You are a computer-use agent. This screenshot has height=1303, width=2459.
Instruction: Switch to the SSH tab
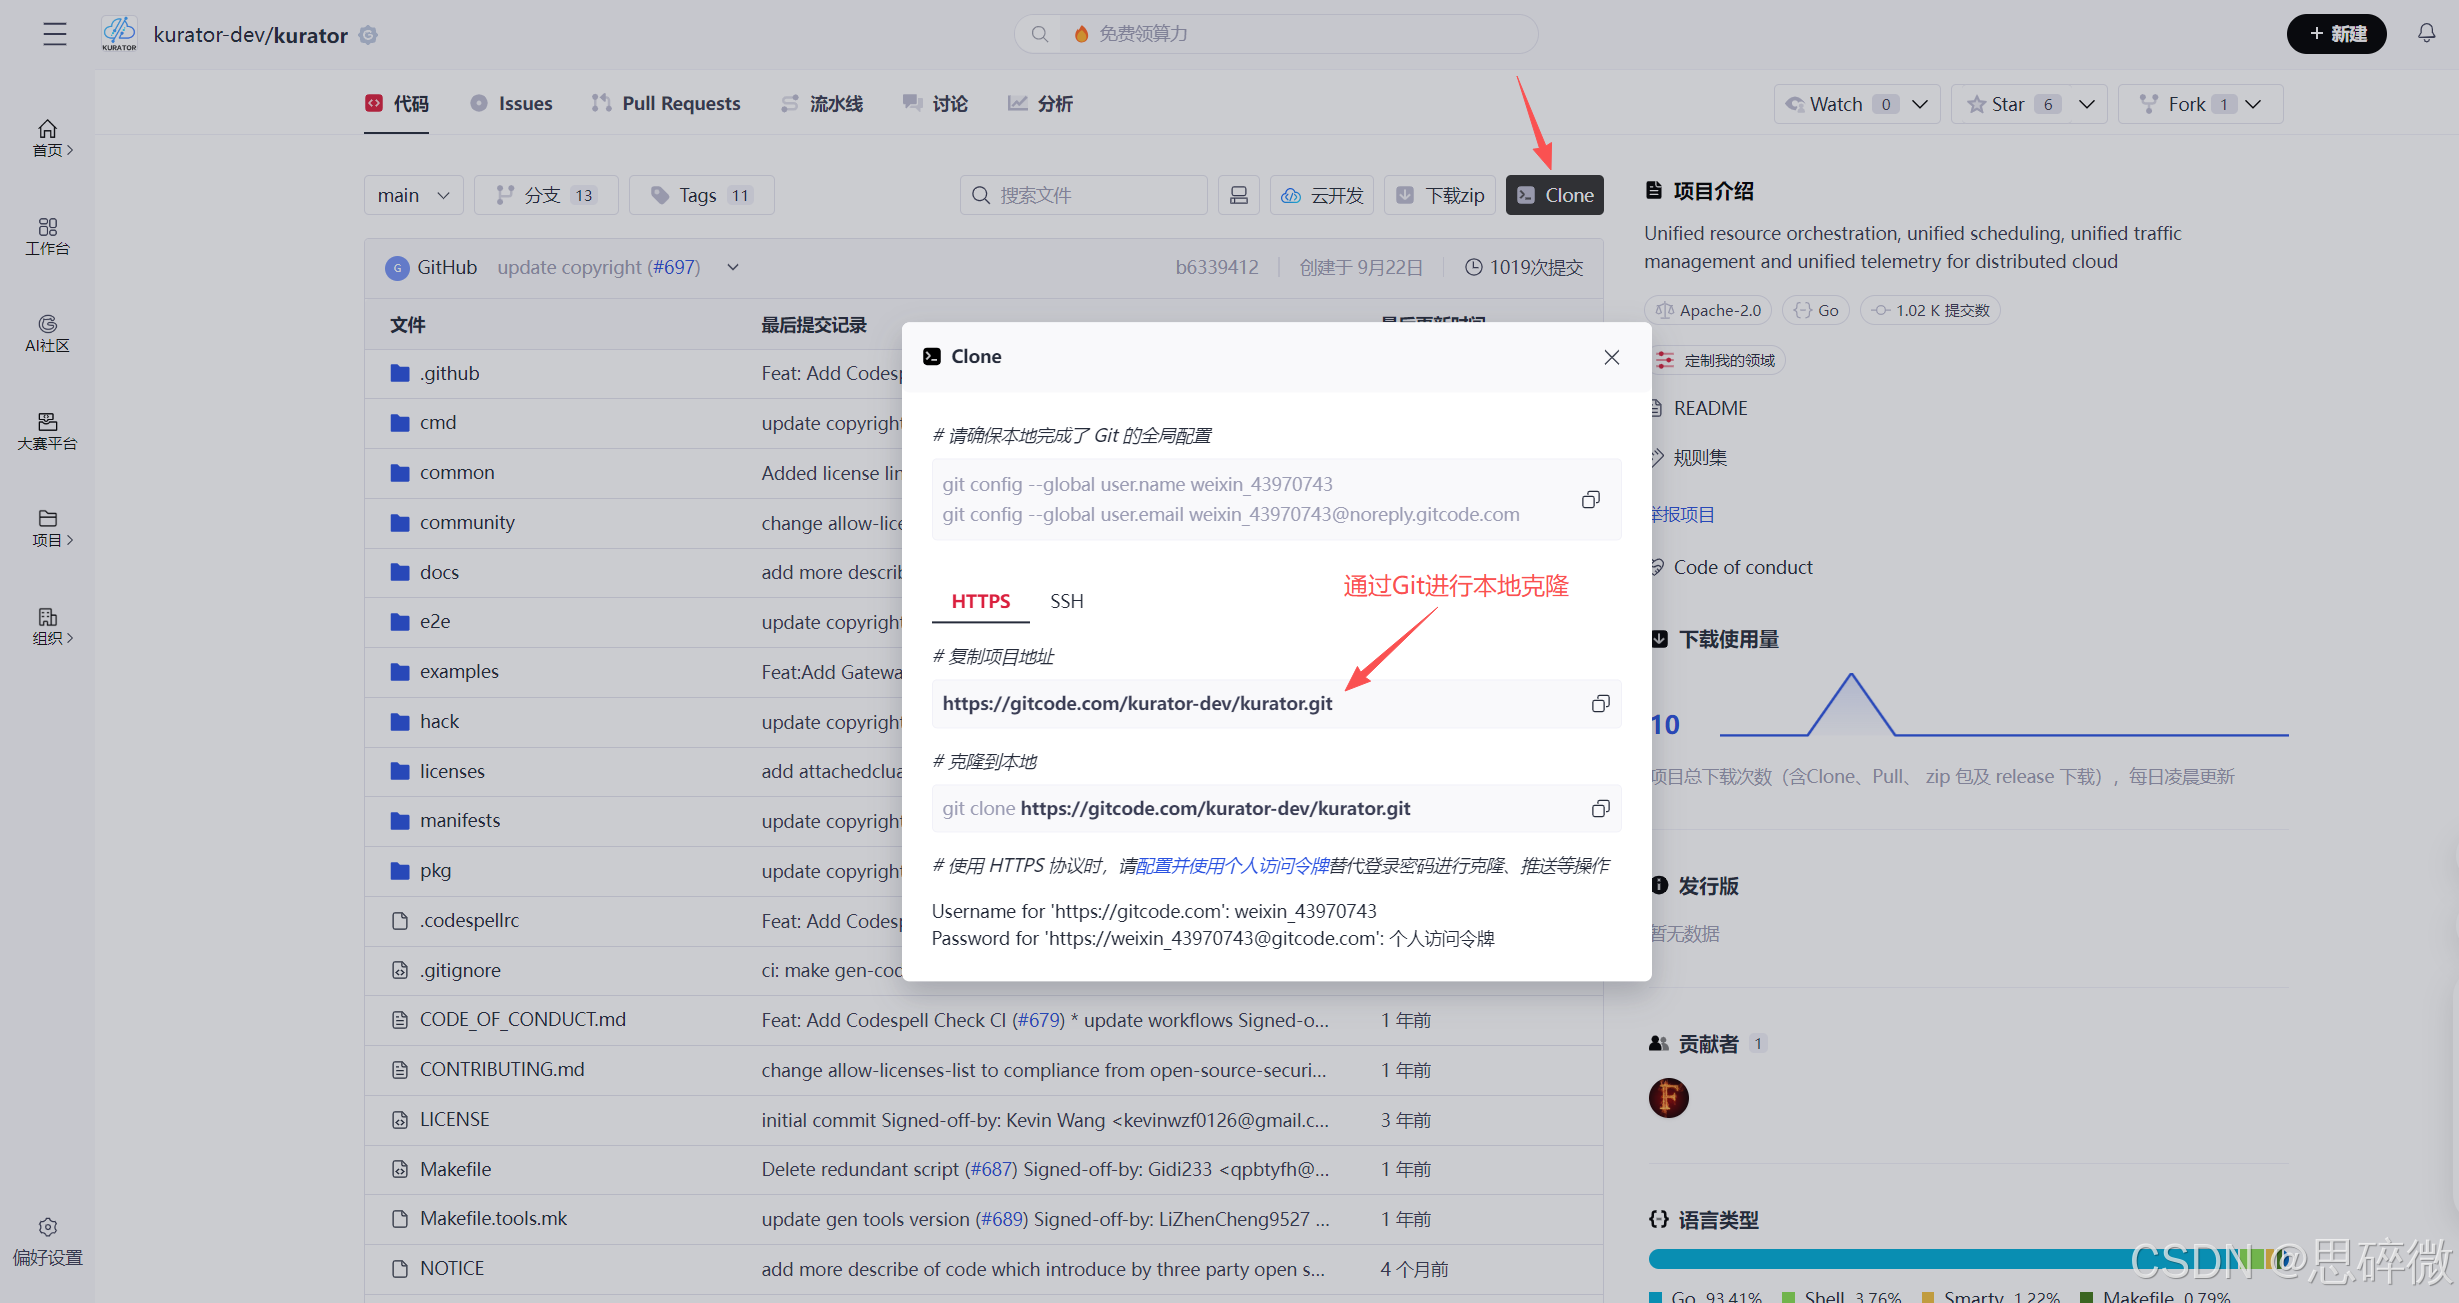[x=1066, y=601]
